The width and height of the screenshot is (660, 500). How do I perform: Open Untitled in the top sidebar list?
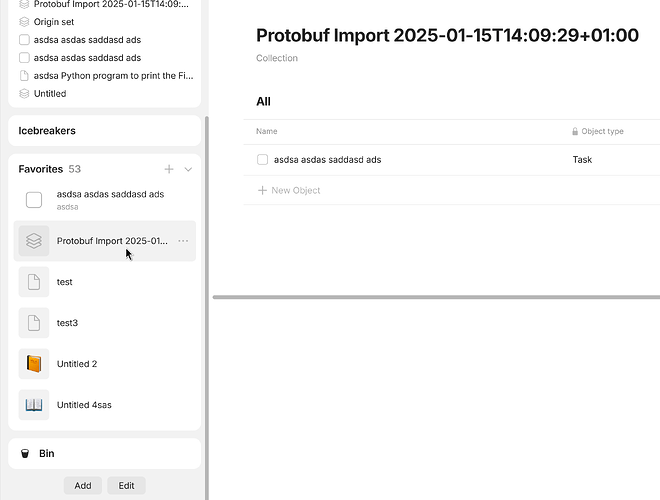tap(50, 93)
